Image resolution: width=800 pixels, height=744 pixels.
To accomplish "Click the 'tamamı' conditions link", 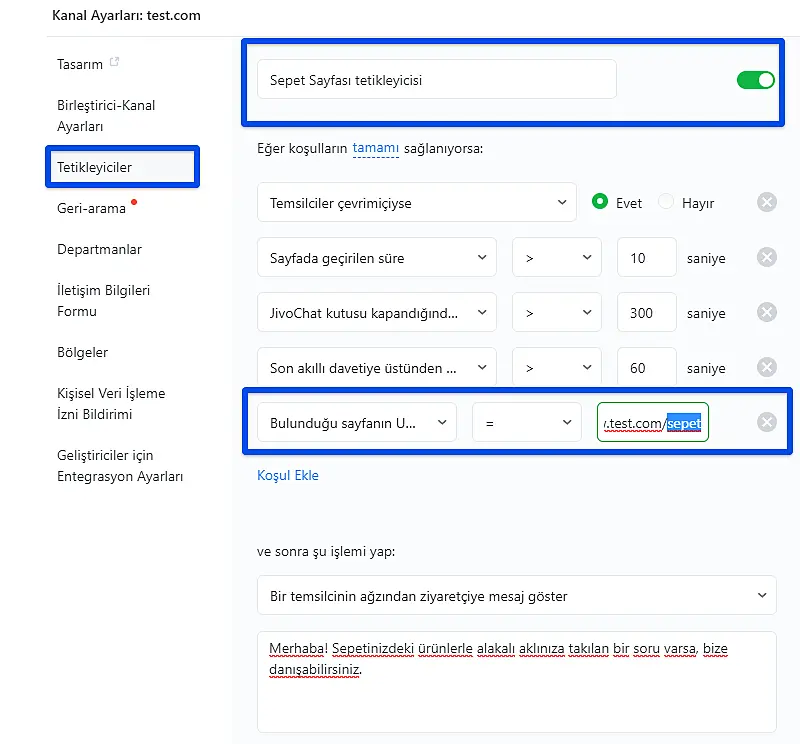I will (x=375, y=148).
